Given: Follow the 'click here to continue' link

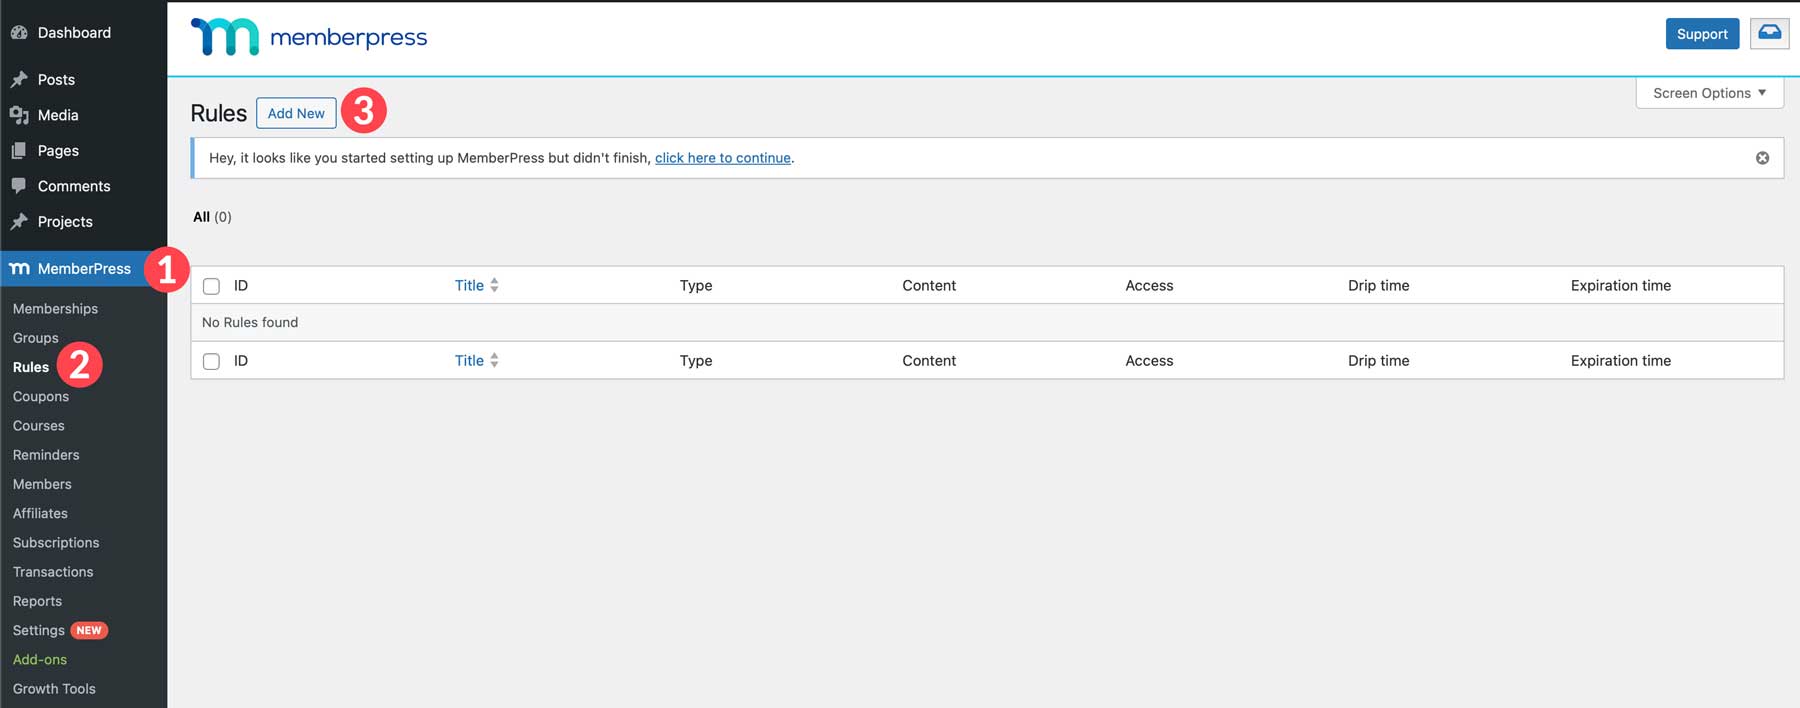Looking at the screenshot, I should [722, 158].
